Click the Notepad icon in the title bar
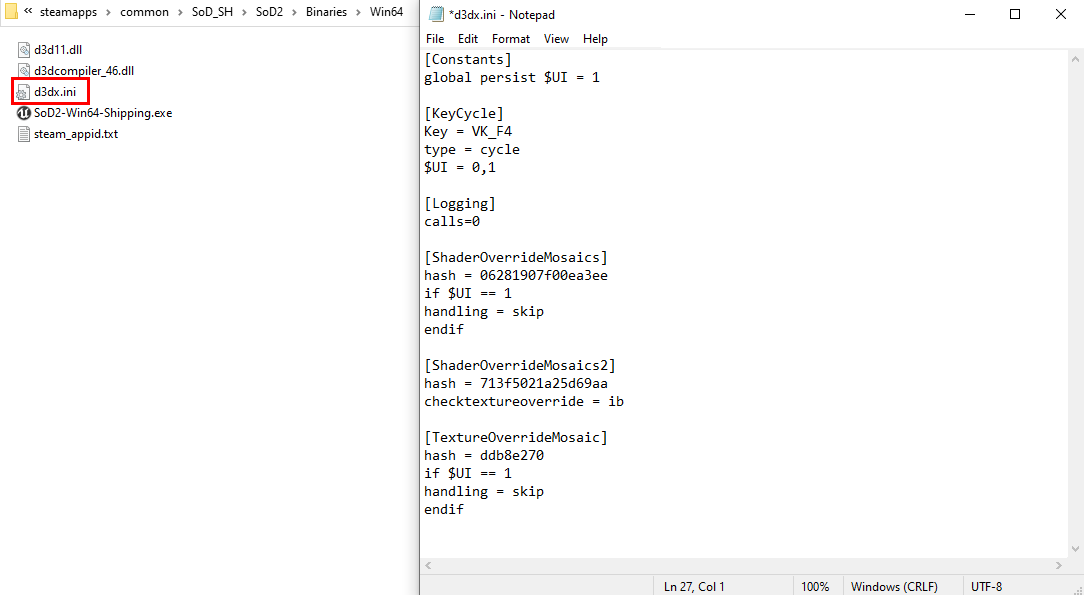Screen dimensions: 1084x595 (x=436, y=14)
